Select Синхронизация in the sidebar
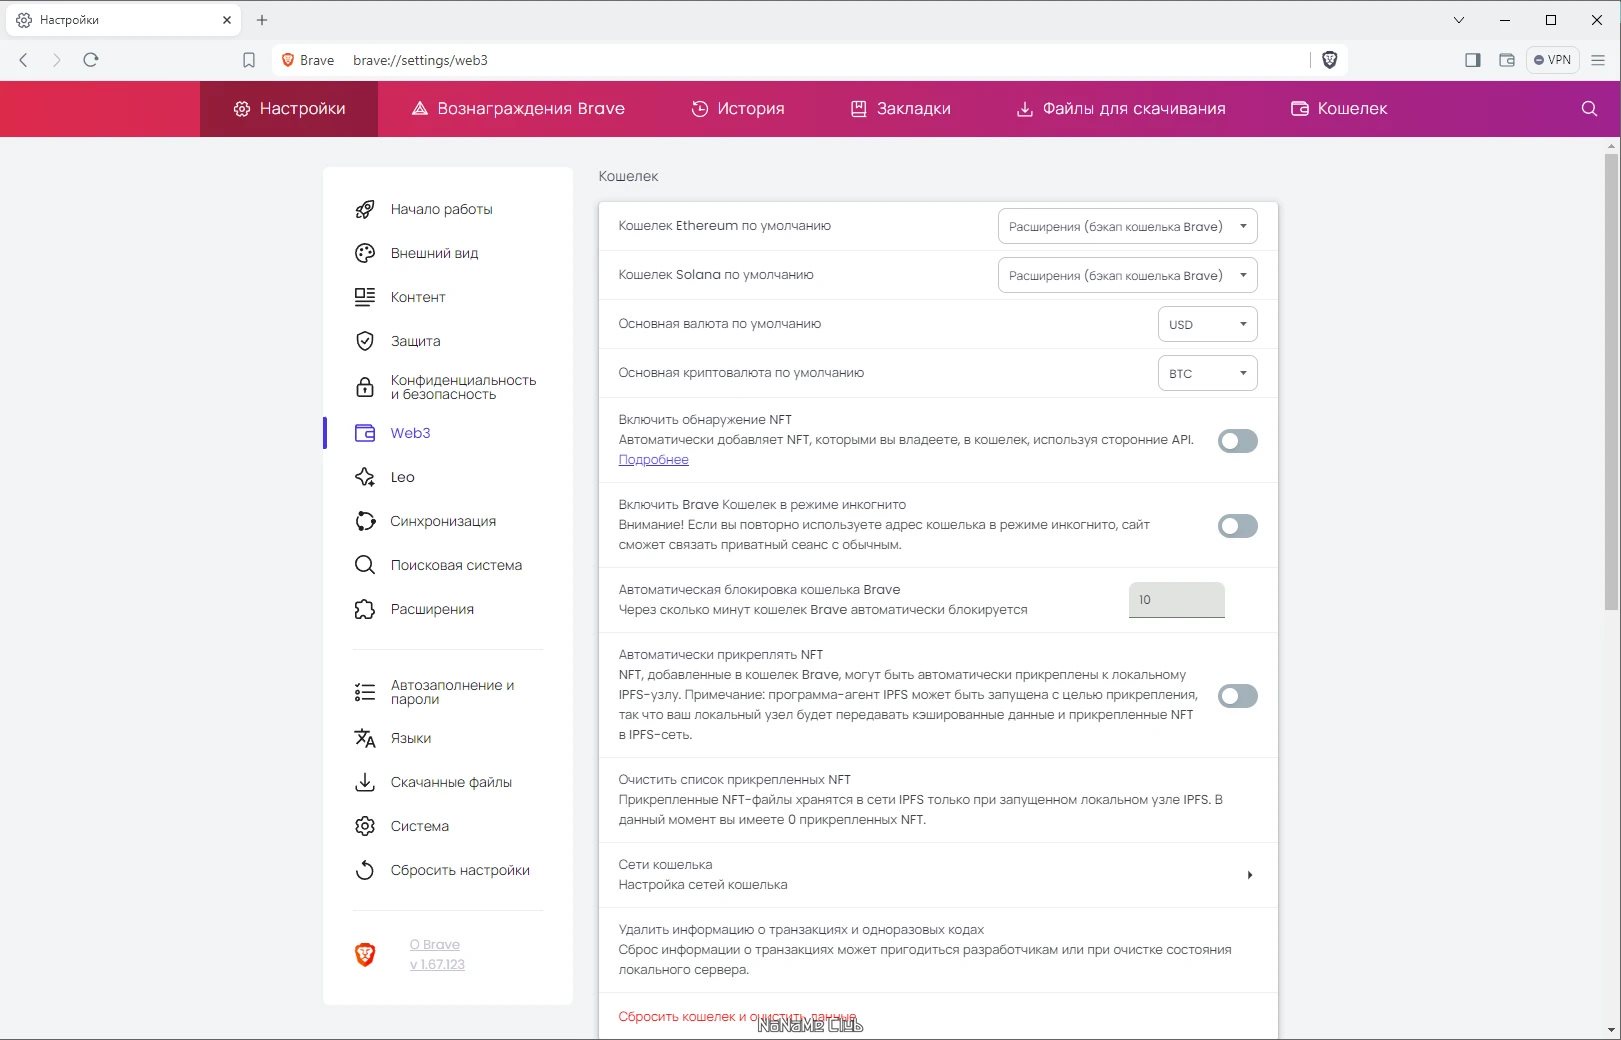This screenshot has height=1040, width=1621. click(x=443, y=521)
